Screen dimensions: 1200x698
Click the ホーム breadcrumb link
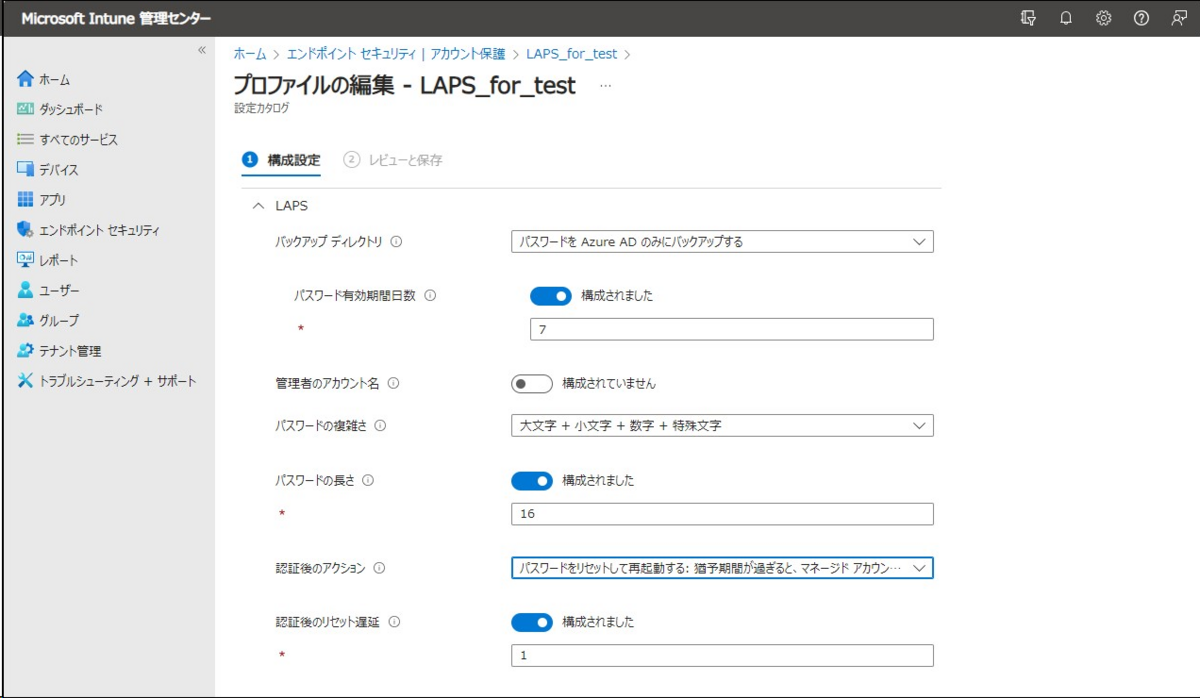tap(250, 54)
